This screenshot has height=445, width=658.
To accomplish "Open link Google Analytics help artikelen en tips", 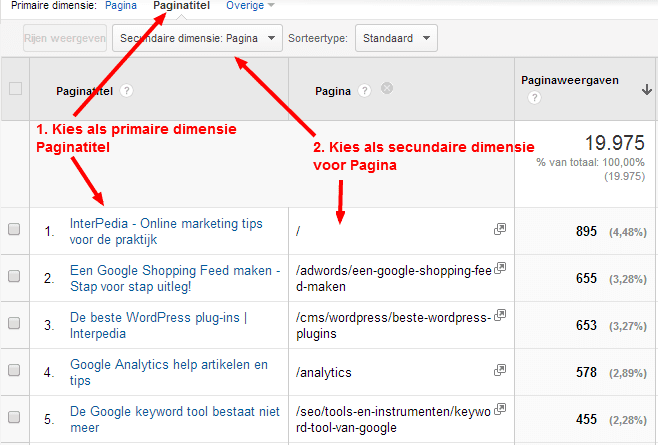I will [169, 372].
